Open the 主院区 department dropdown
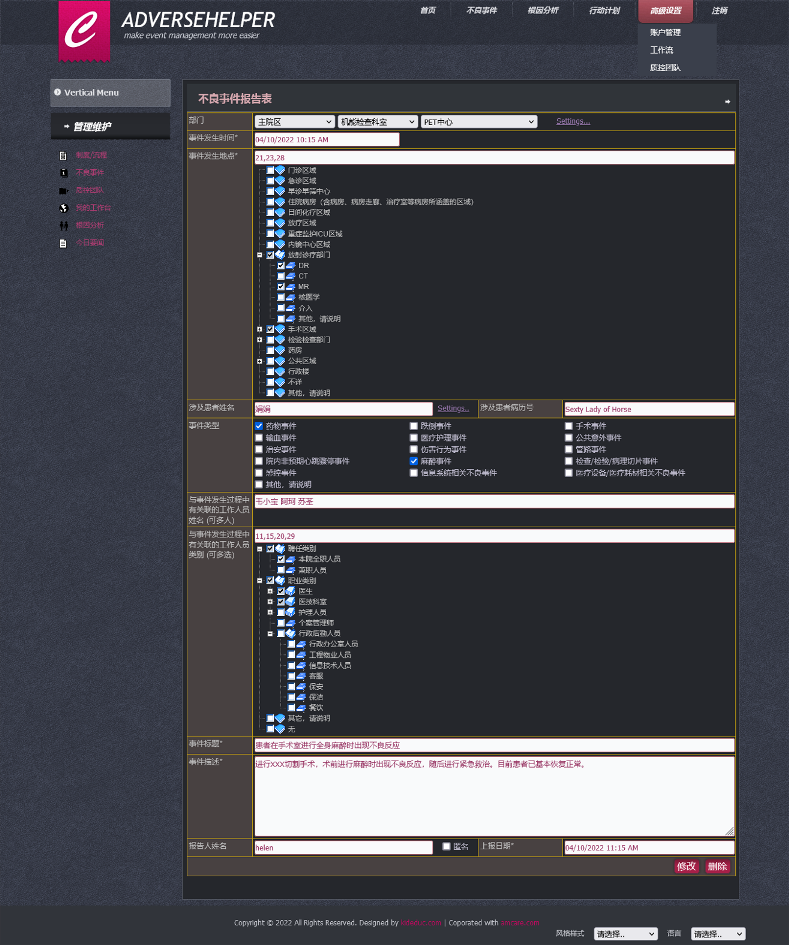This screenshot has height=945, width=789. pos(293,122)
